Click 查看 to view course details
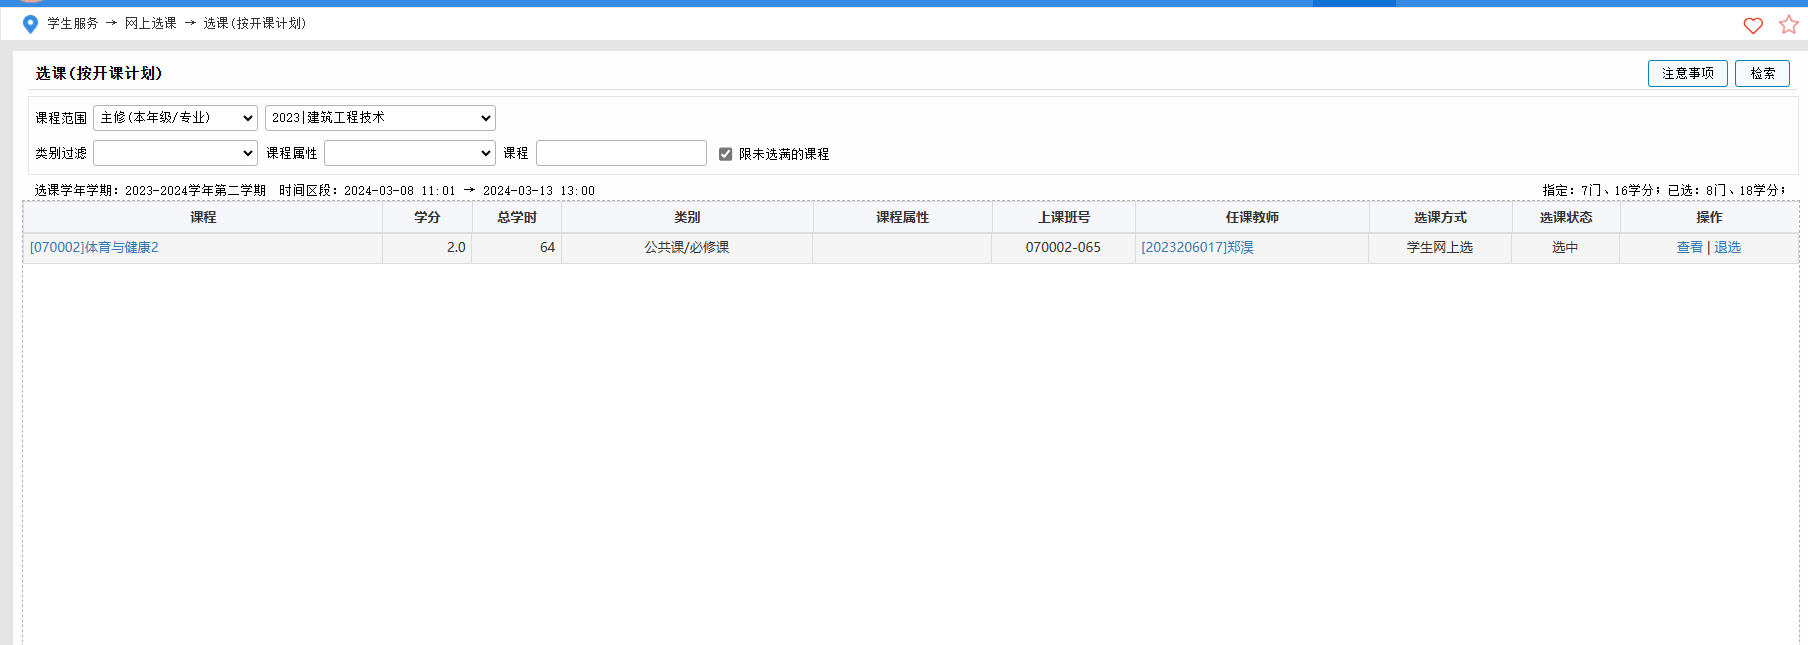This screenshot has width=1808, height=645. click(x=1689, y=247)
